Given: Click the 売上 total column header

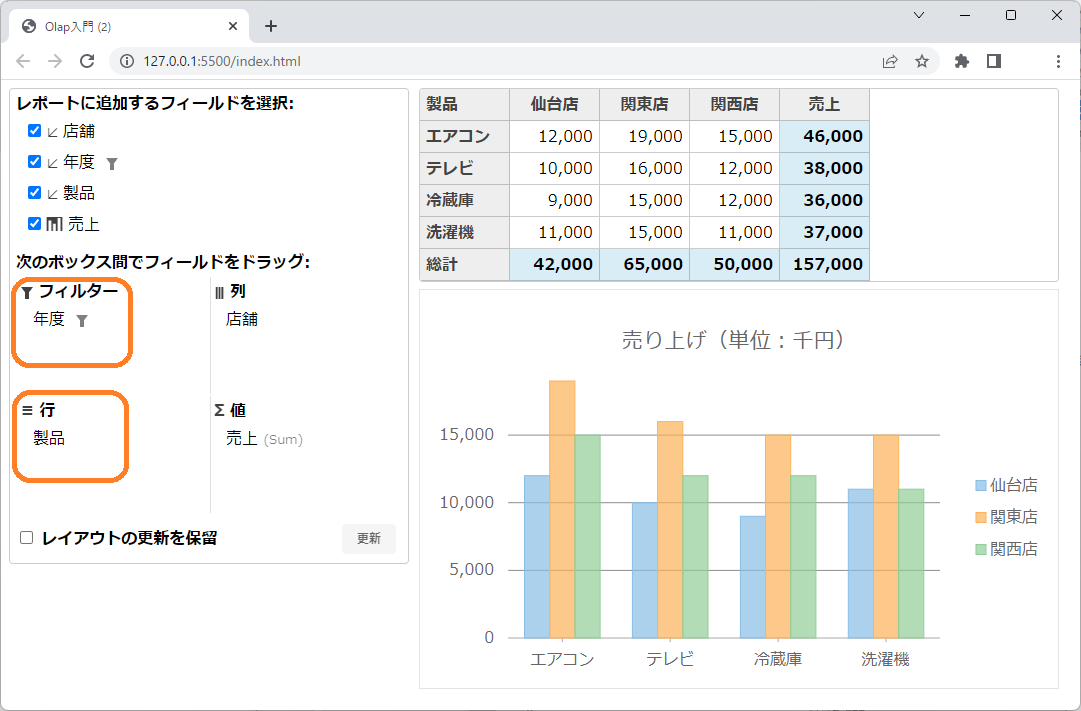Looking at the screenshot, I should tap(825, 104).
